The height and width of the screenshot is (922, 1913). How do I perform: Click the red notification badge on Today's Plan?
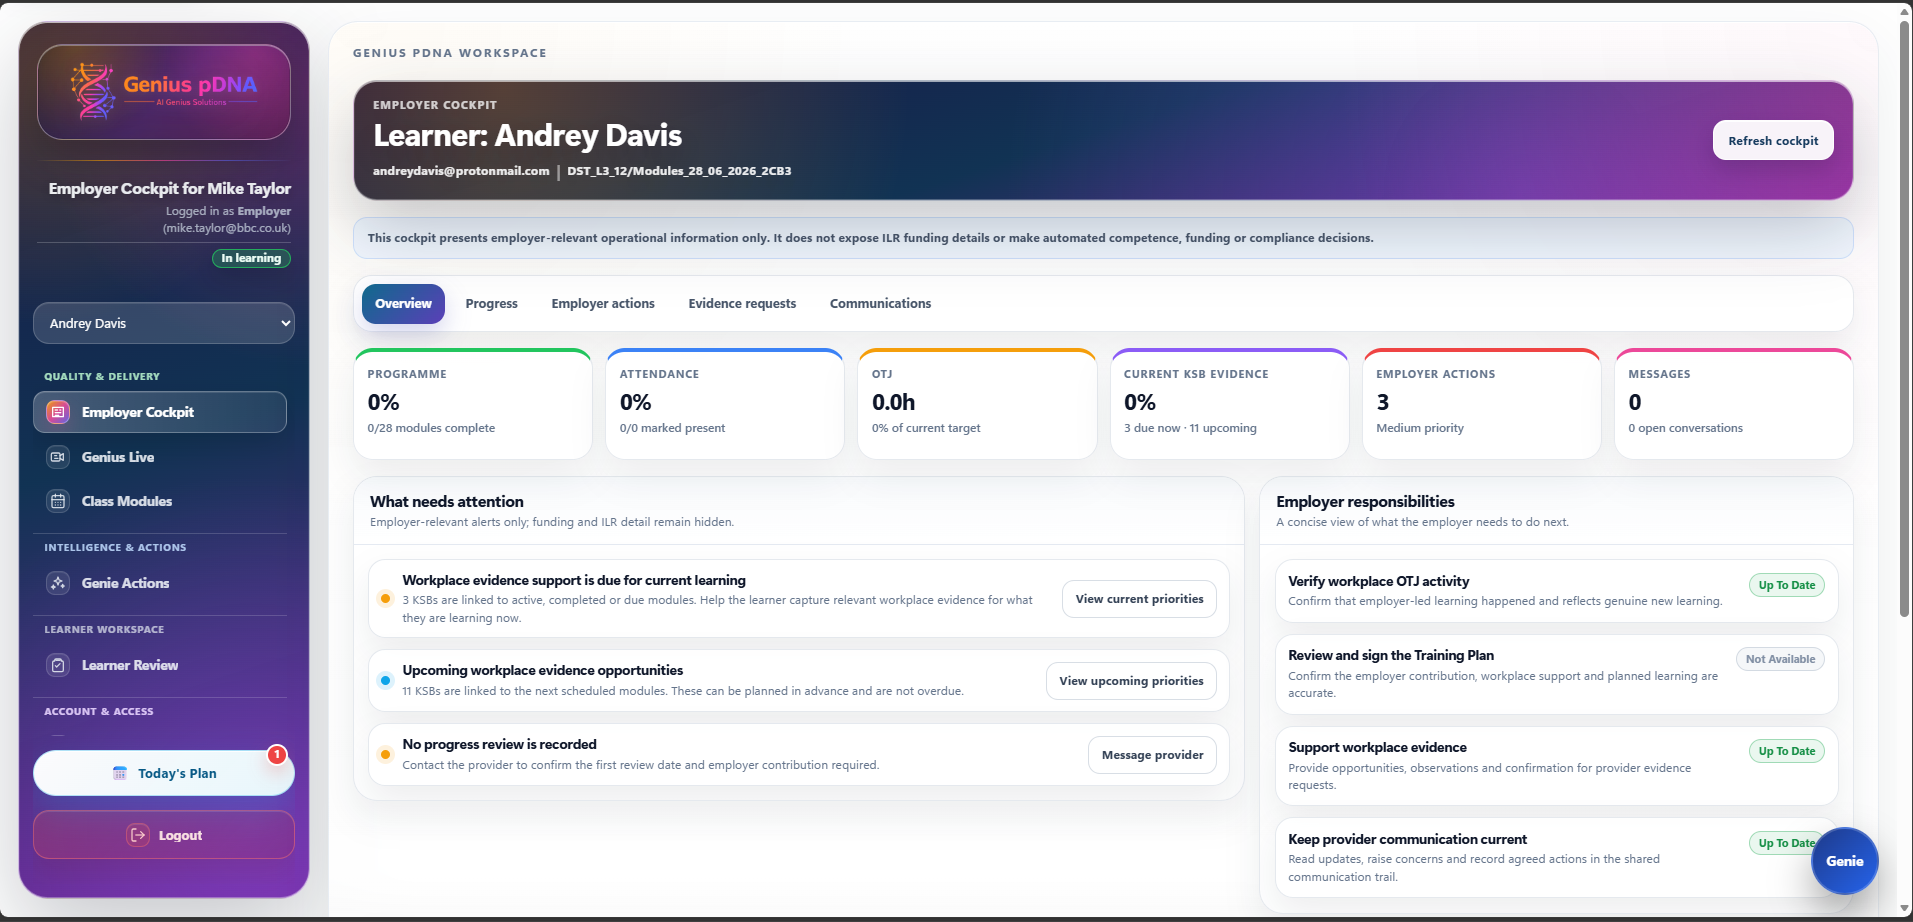tap(277, 755)
